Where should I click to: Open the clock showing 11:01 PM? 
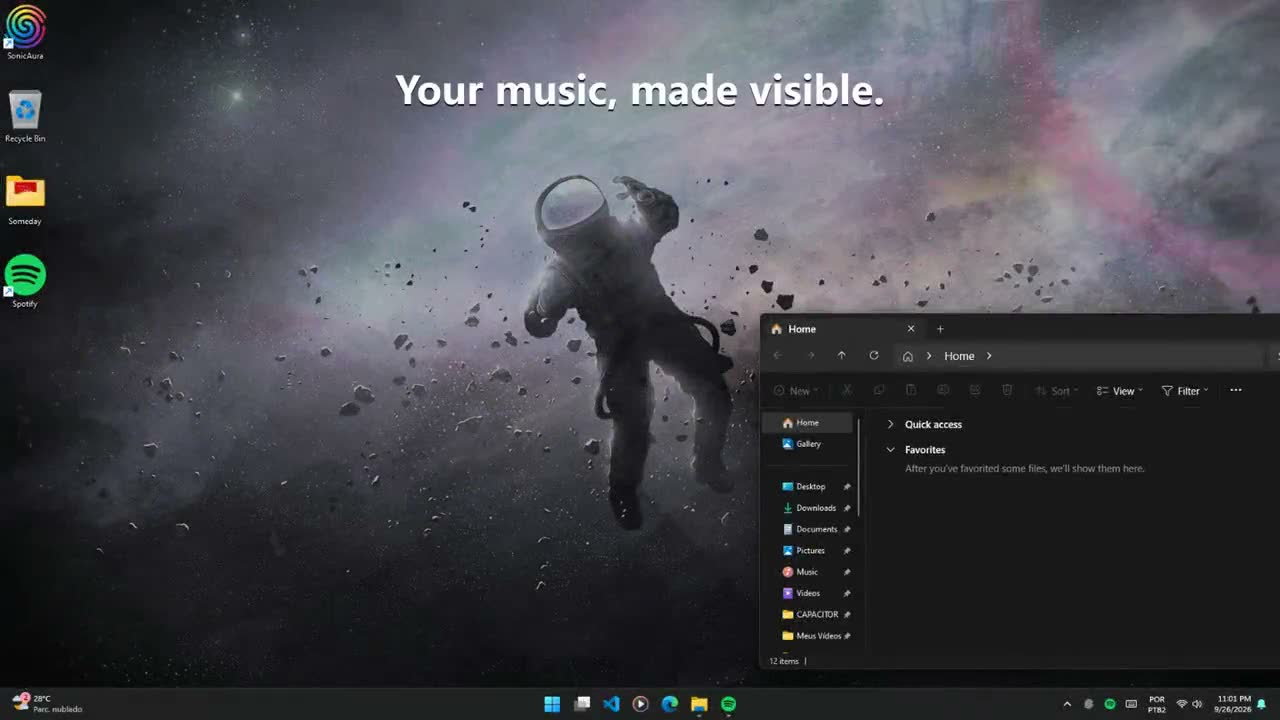[x=1233, y=704]
